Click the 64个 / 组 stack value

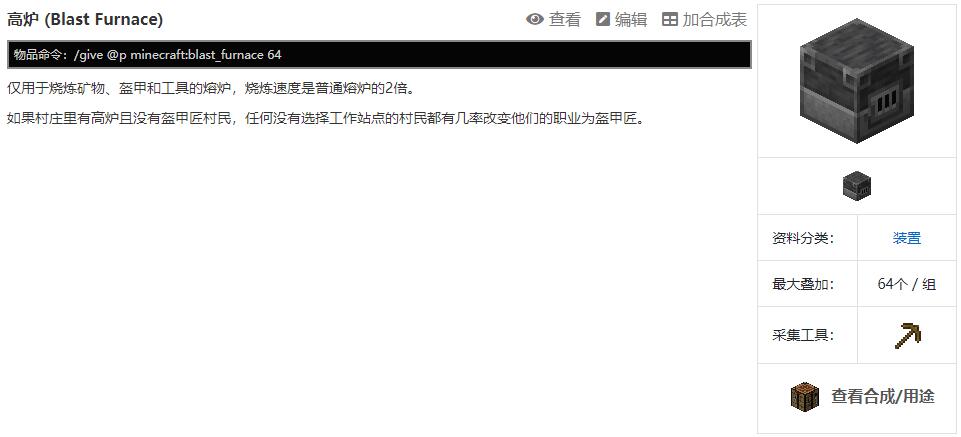point(906,284)
